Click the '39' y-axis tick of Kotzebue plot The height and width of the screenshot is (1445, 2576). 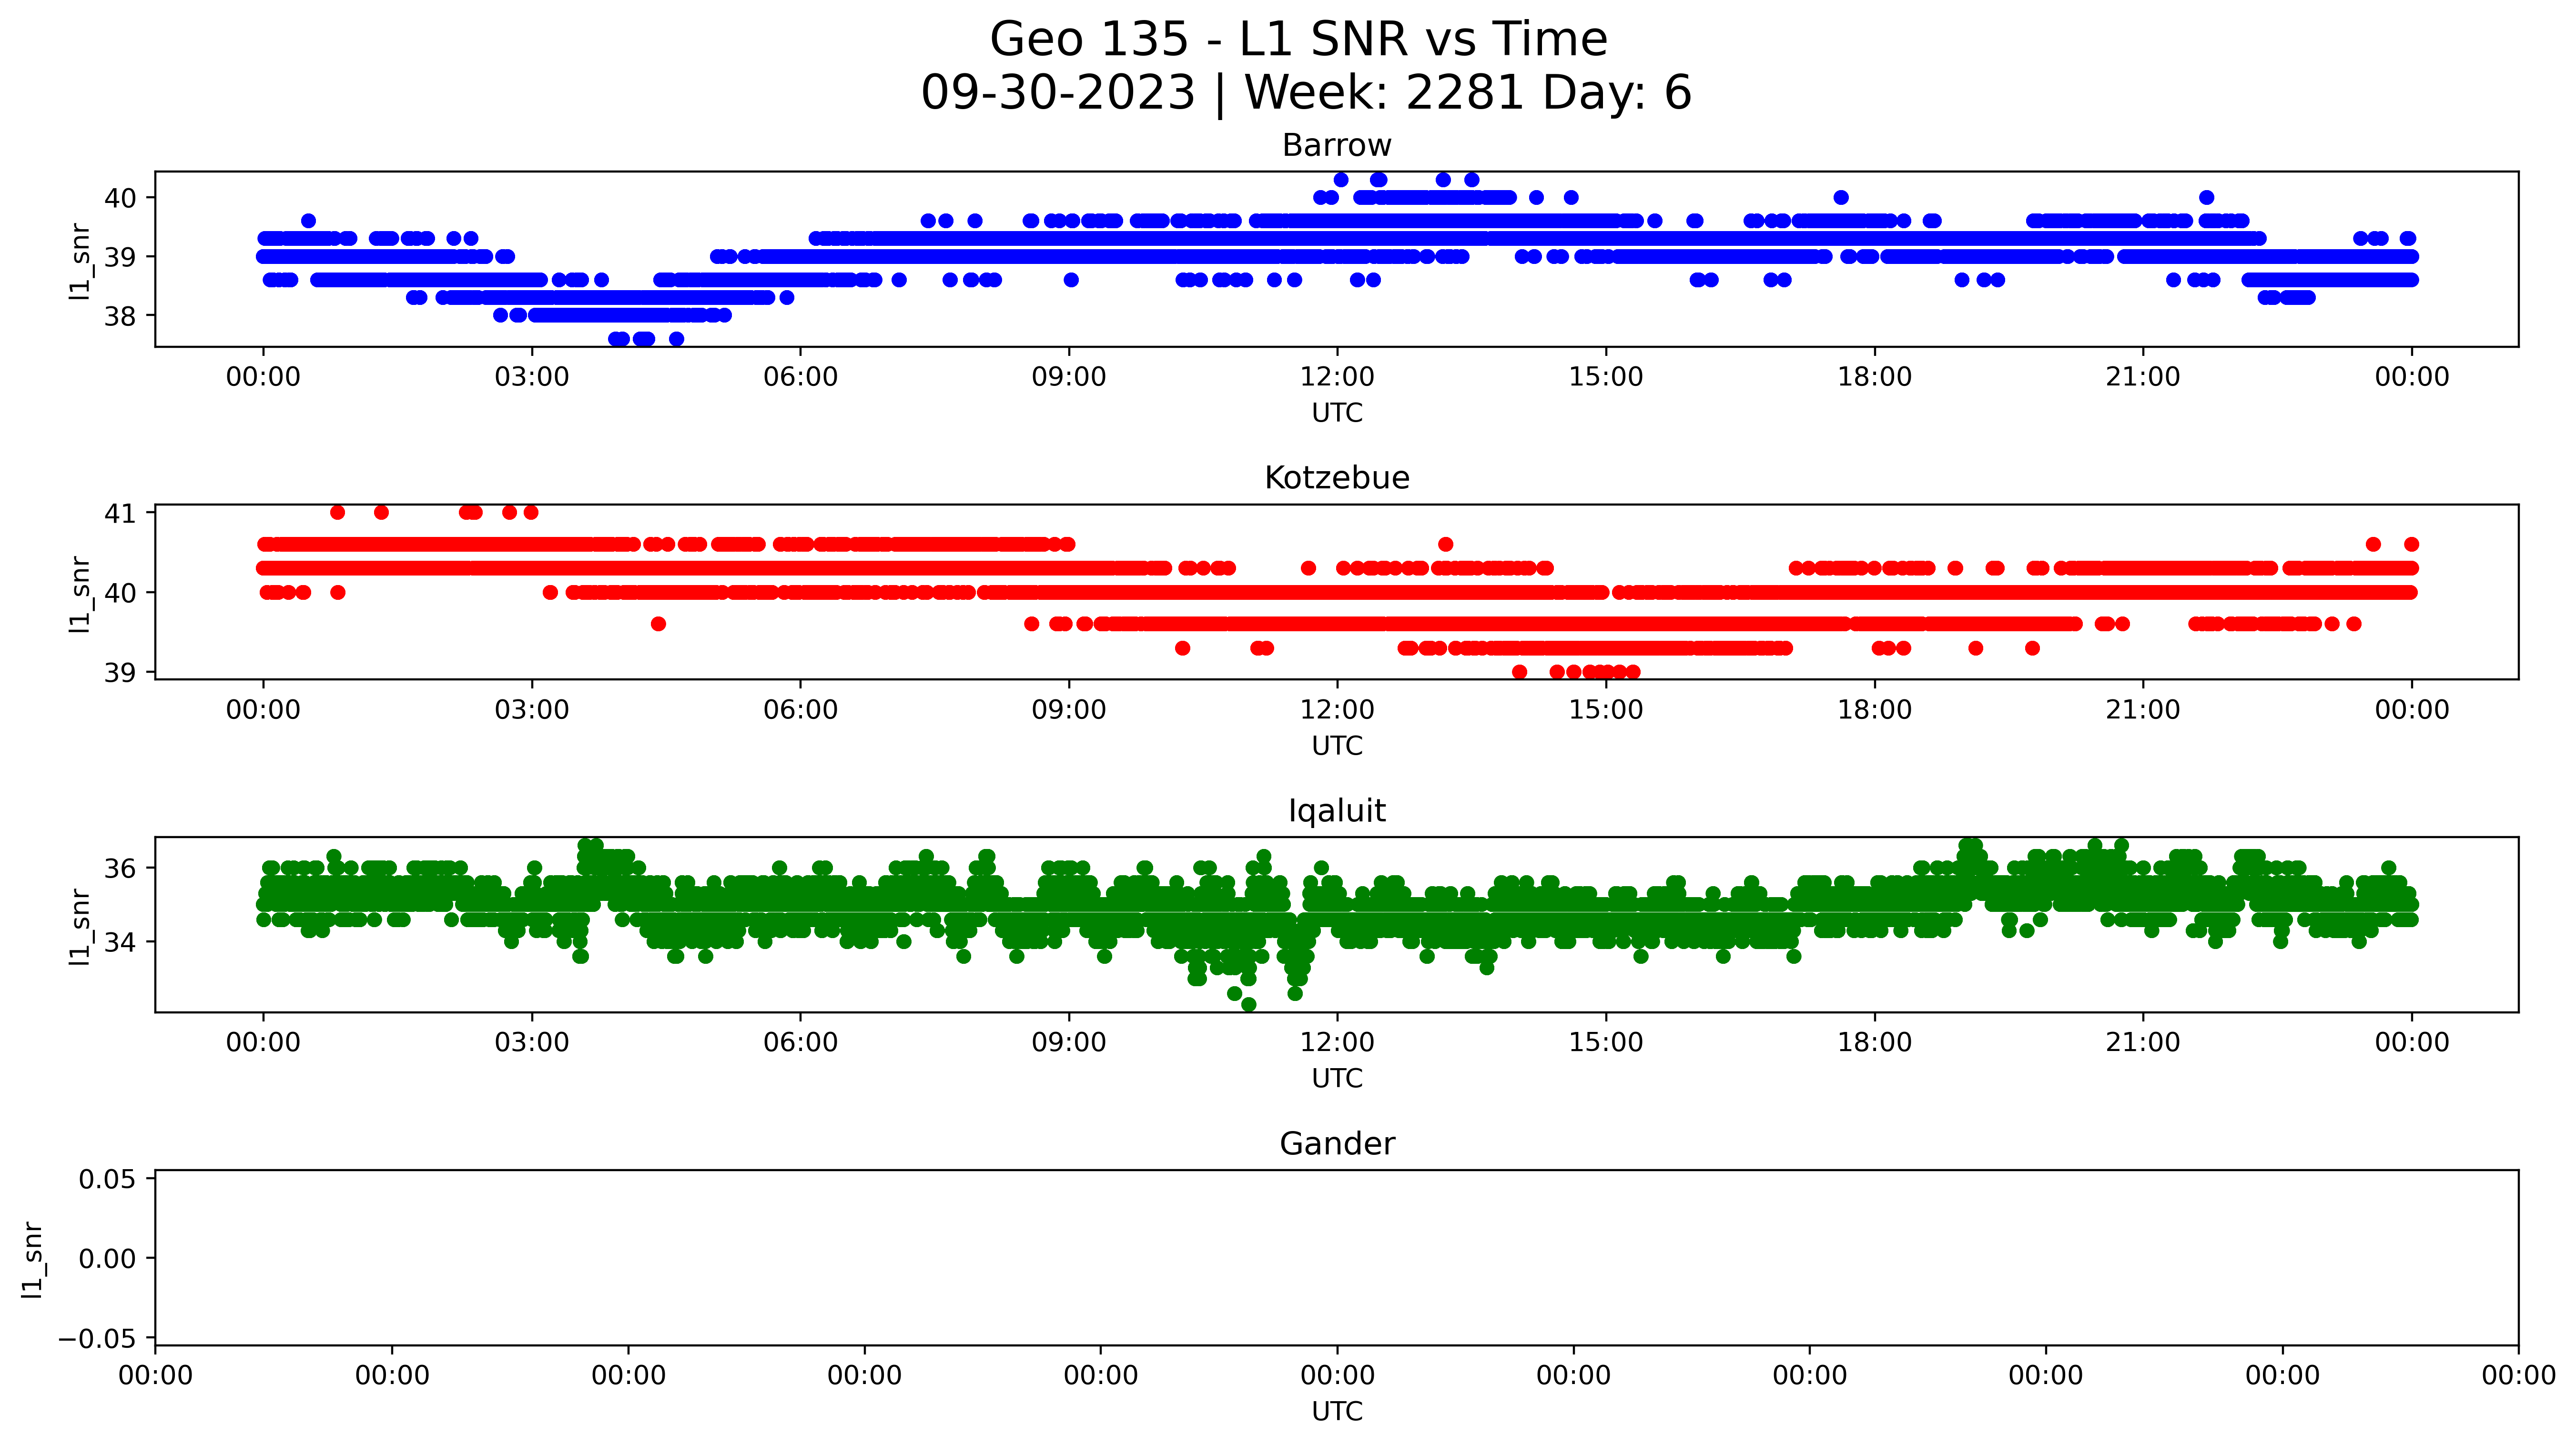click(x=121, y=673)
